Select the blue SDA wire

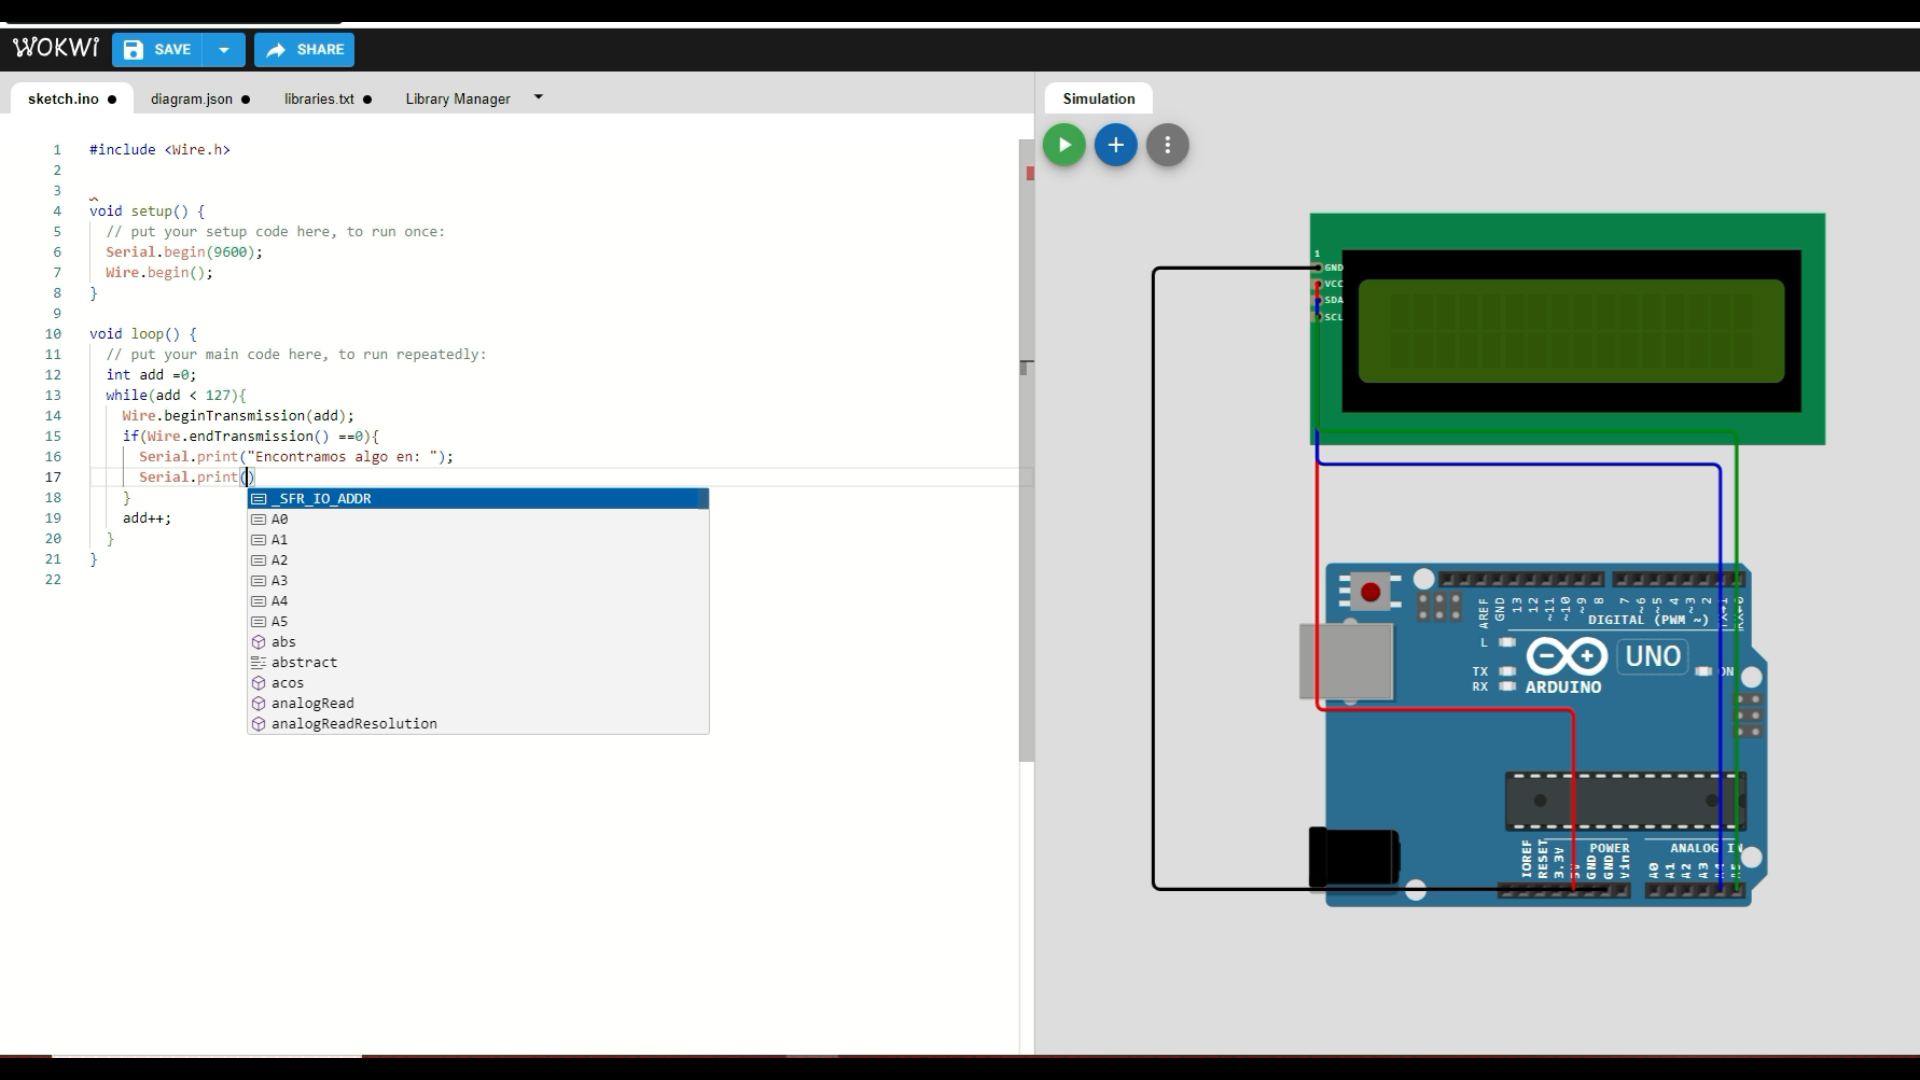tap(1720, 650)
